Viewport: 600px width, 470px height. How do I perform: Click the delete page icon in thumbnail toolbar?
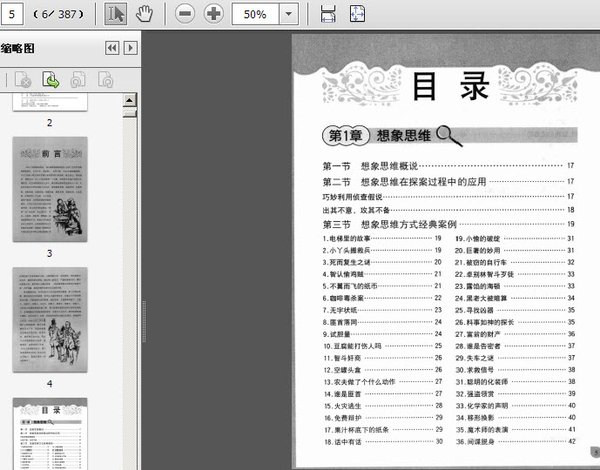[23, 80]
